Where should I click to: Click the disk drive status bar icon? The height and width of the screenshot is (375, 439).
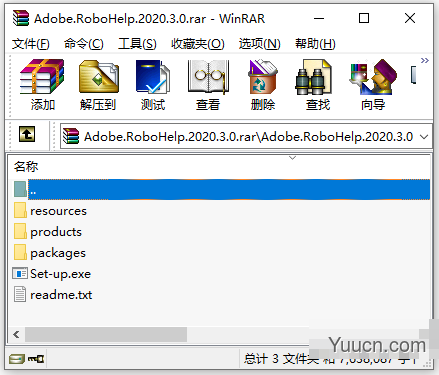(17, 359)
